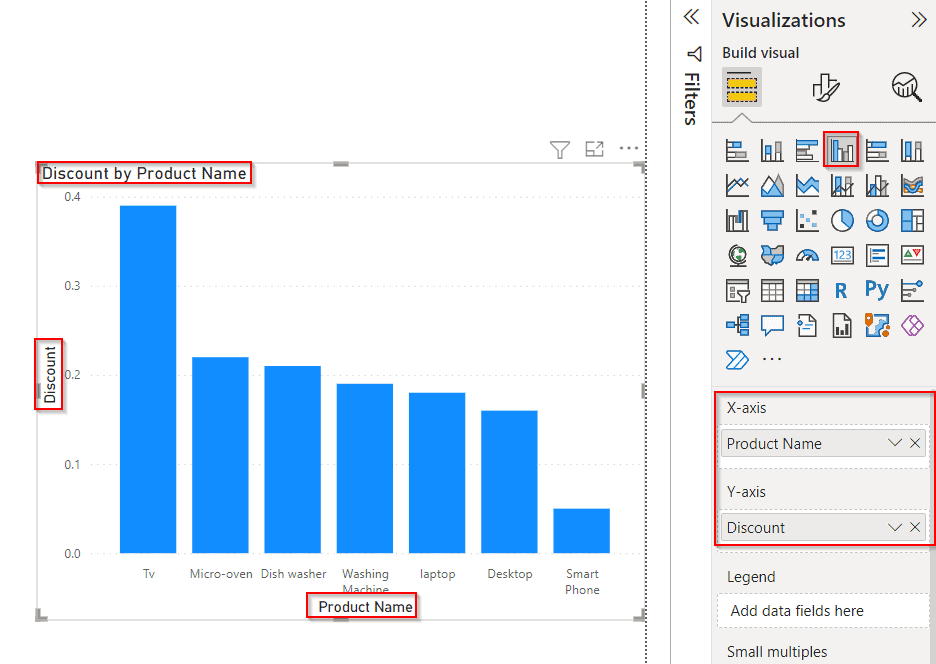Choose the Python visual
The height and width of the screenshot is (664, 936).
click(877, 290)
